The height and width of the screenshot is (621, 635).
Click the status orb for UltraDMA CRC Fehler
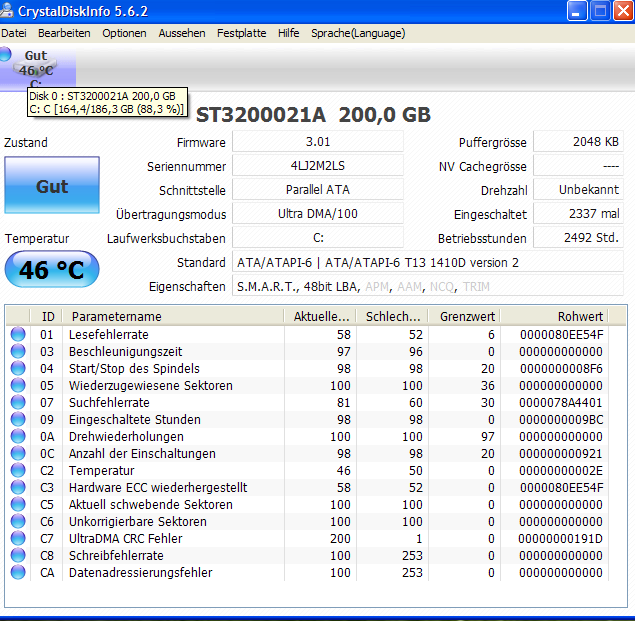pyautogui.click(x=18, y=538)
